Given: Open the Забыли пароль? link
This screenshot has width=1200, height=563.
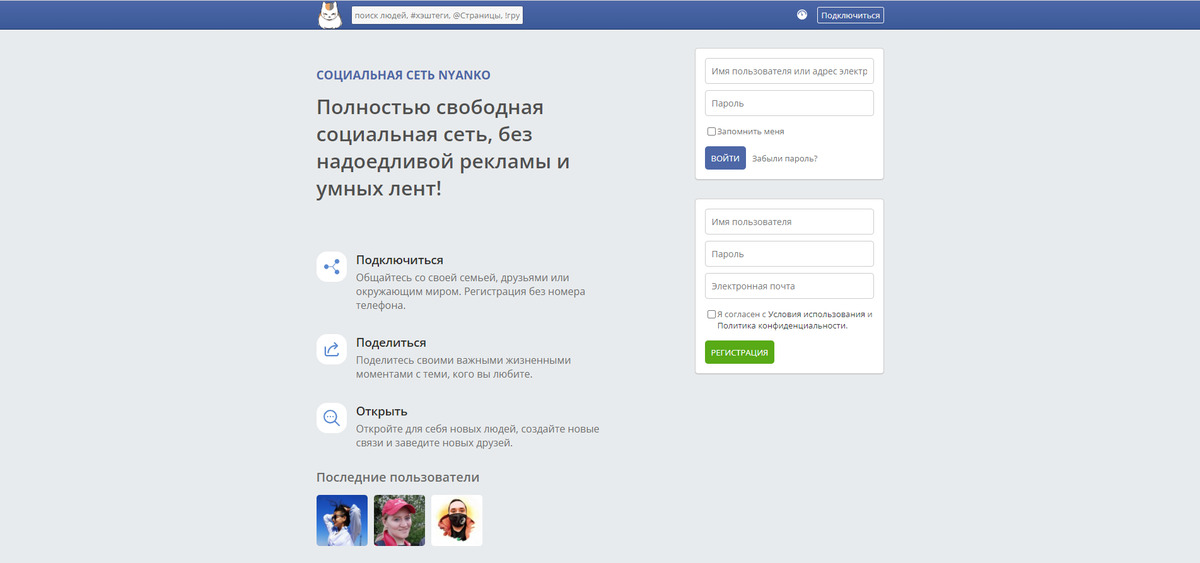Looking at the screenshot, I should [784, 158].
